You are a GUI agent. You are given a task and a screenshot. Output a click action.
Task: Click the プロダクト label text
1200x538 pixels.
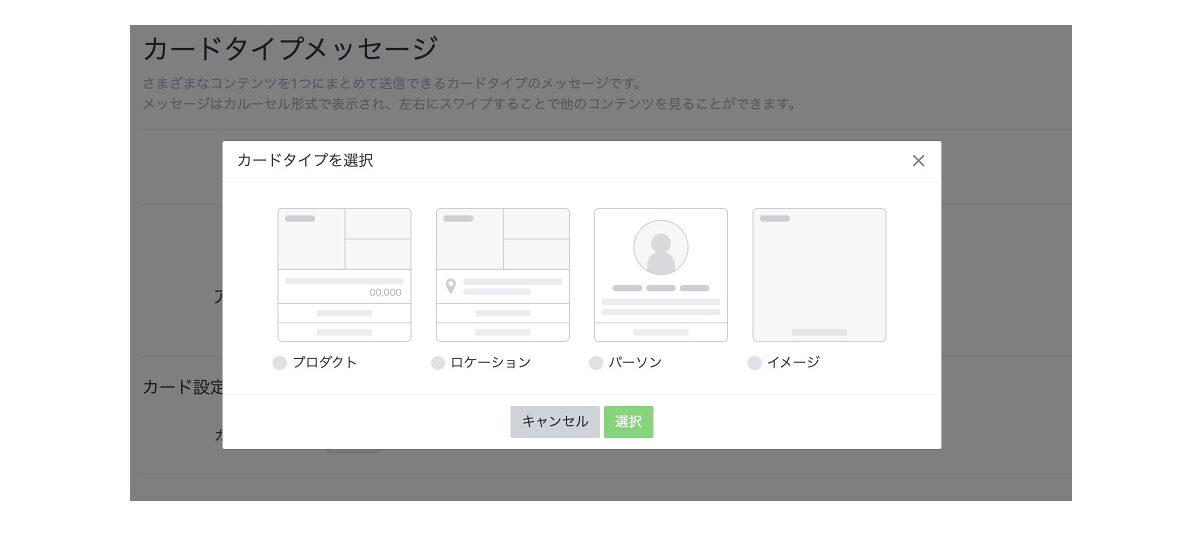tap(325, 362)
